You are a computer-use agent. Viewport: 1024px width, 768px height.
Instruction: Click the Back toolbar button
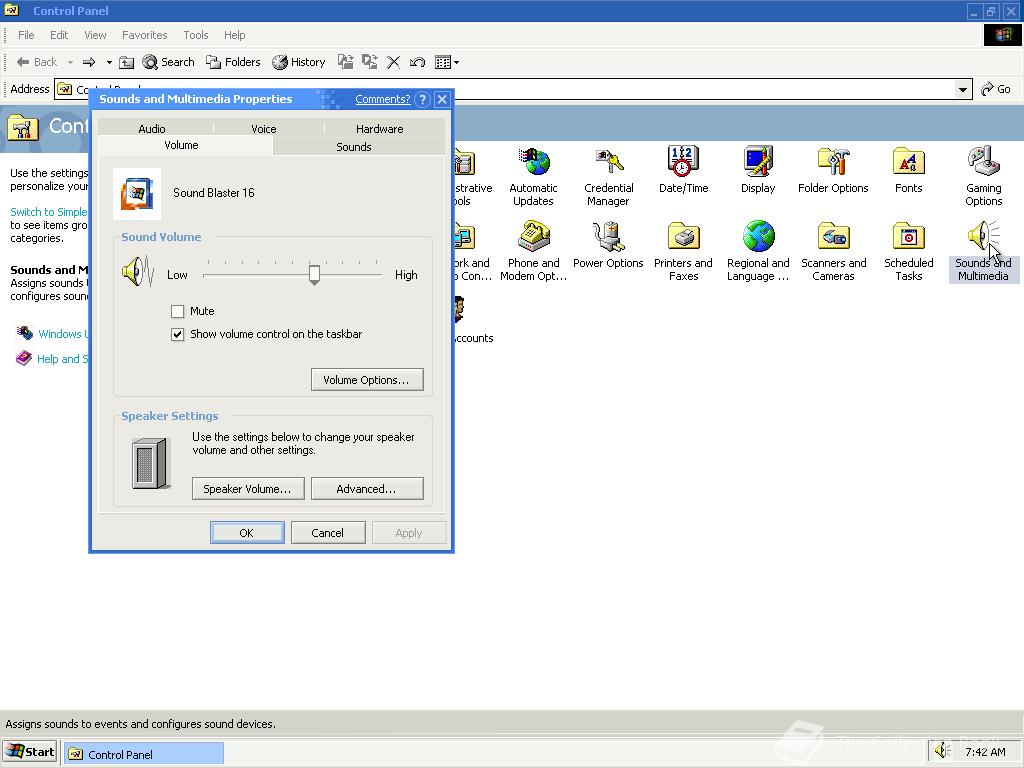coord(37,62)
